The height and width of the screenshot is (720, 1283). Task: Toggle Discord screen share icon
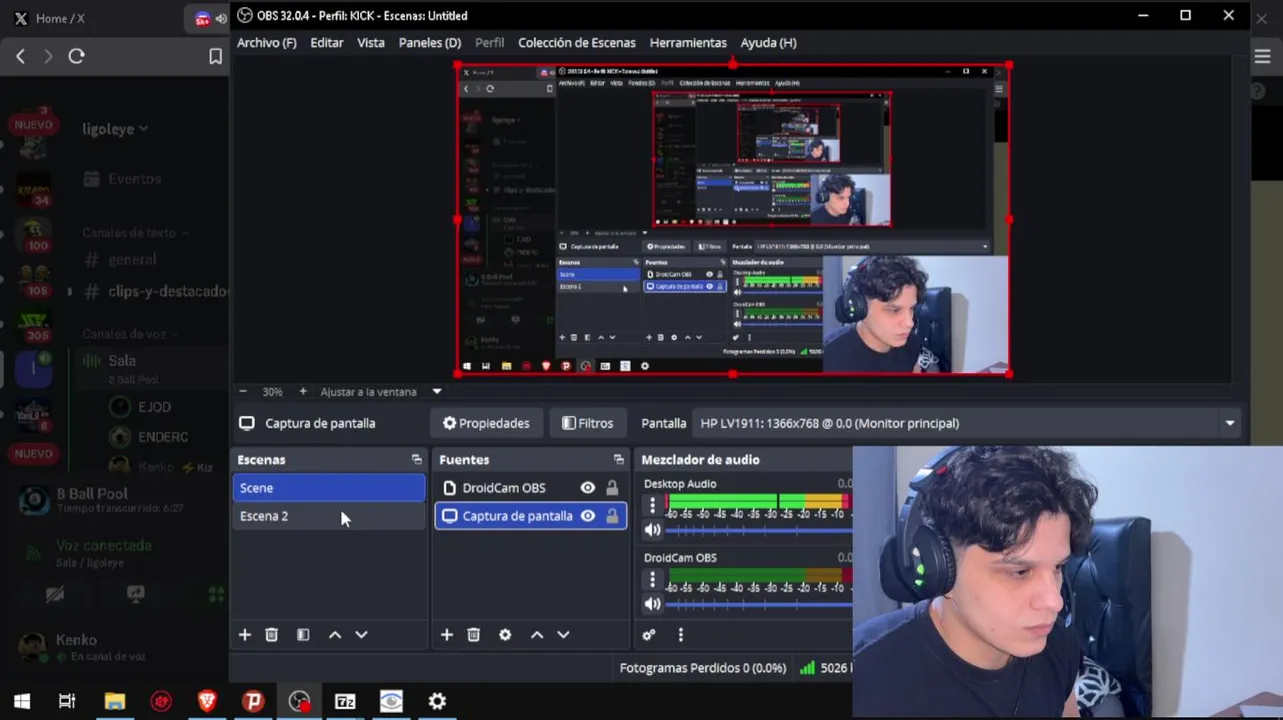pyautogui.click(x=136, y=594)
